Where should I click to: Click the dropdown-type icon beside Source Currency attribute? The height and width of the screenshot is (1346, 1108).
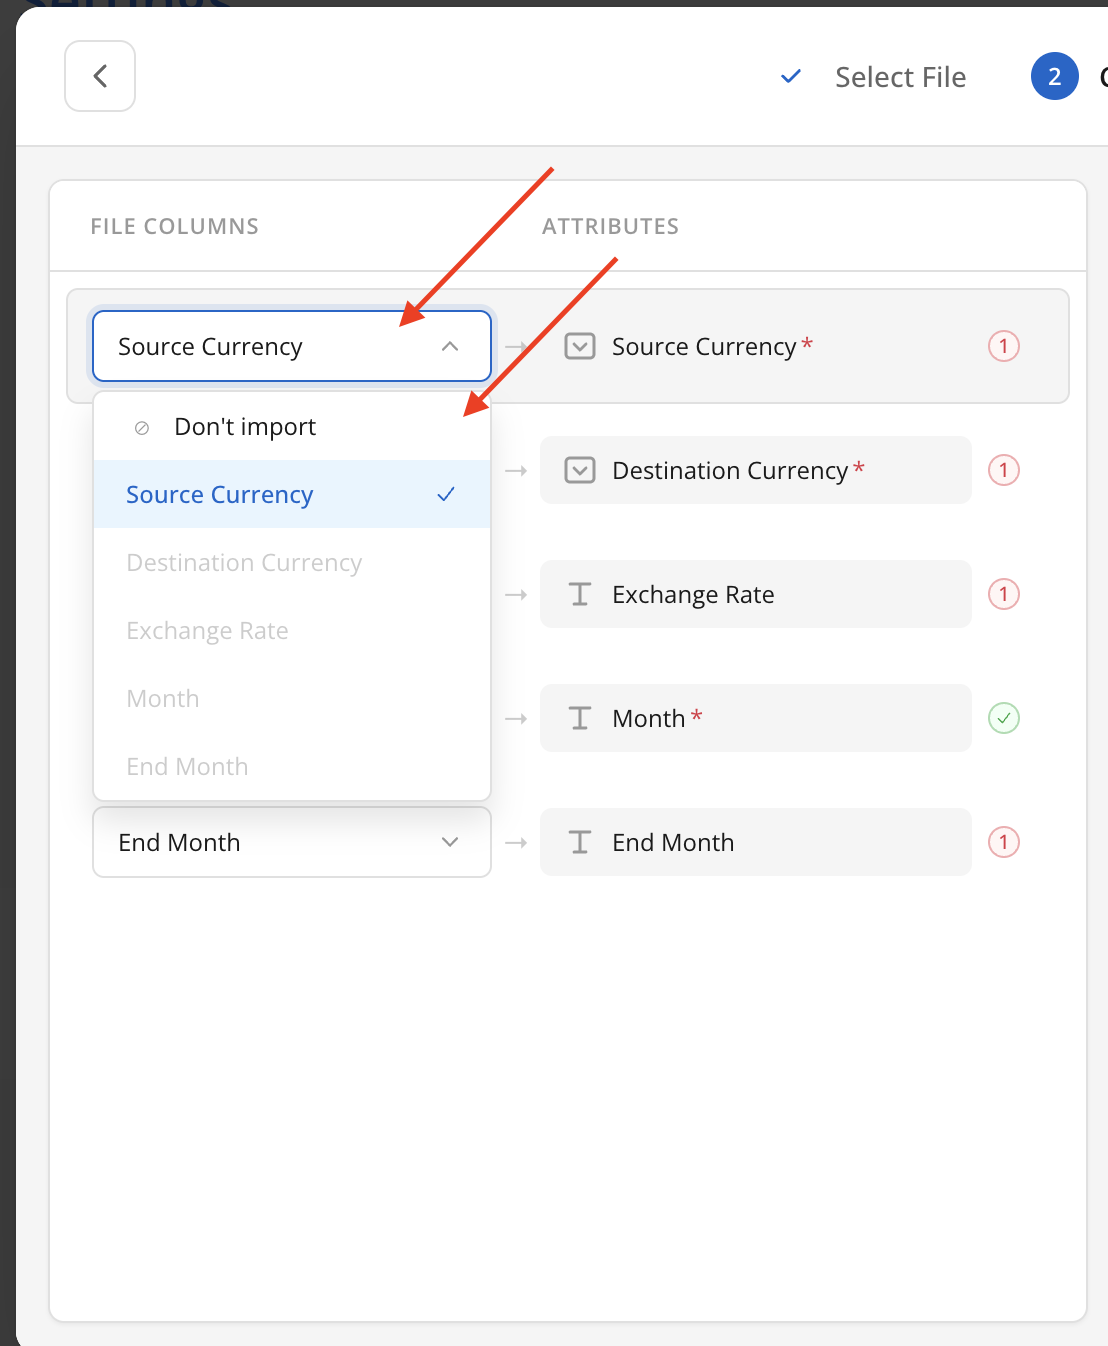pyautogui.click(x=580, y=346)
